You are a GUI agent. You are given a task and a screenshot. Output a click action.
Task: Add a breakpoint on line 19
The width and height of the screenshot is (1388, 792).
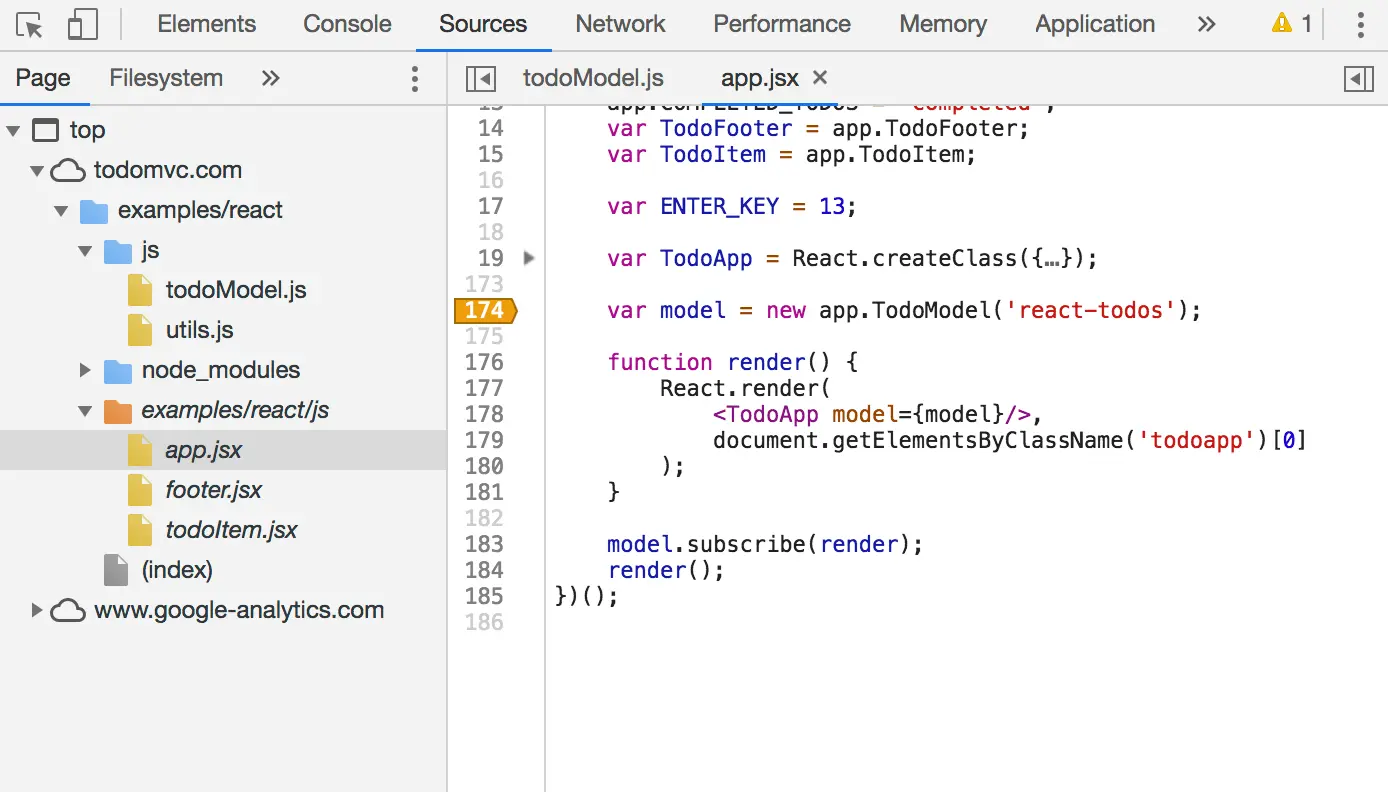click(491, 258)
